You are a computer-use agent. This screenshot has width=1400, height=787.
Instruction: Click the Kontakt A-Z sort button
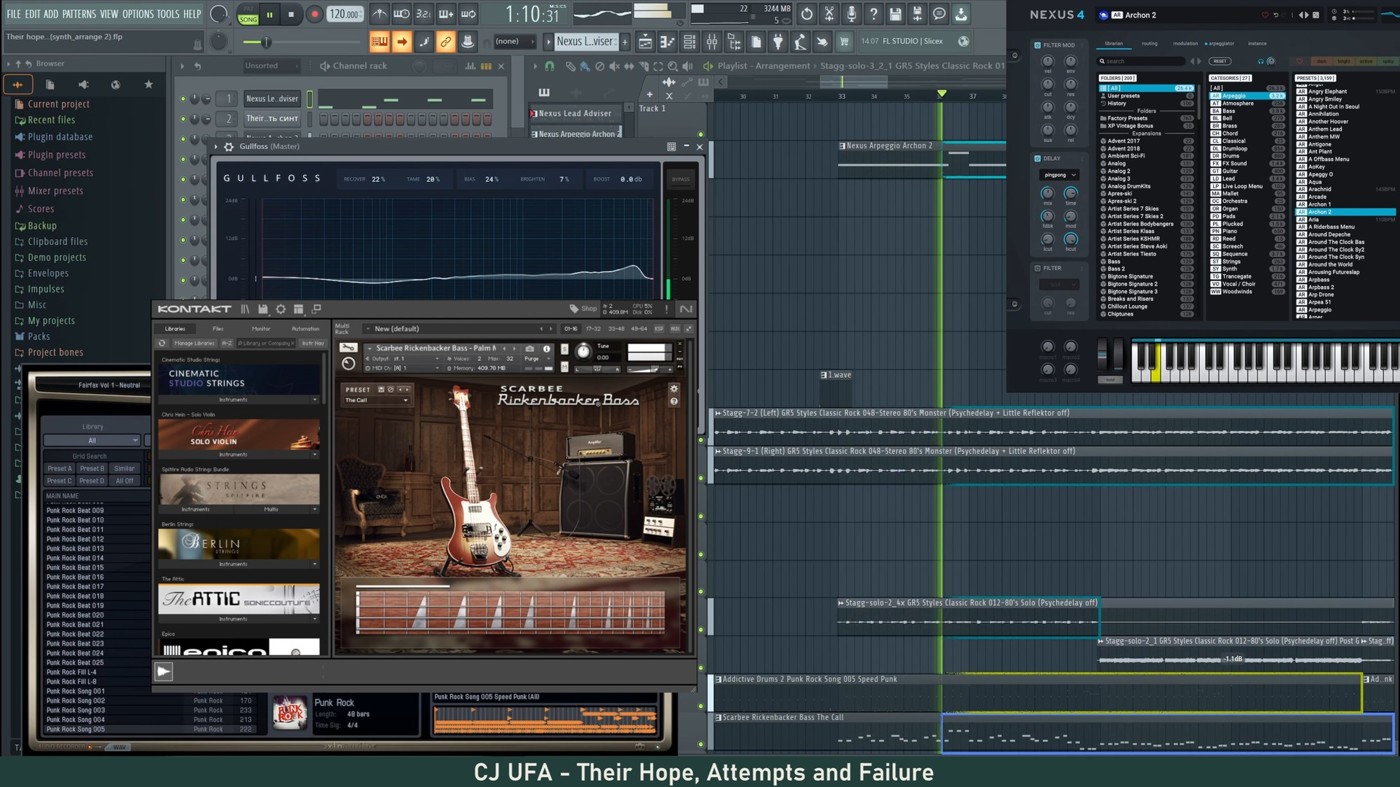click(227, 343)
